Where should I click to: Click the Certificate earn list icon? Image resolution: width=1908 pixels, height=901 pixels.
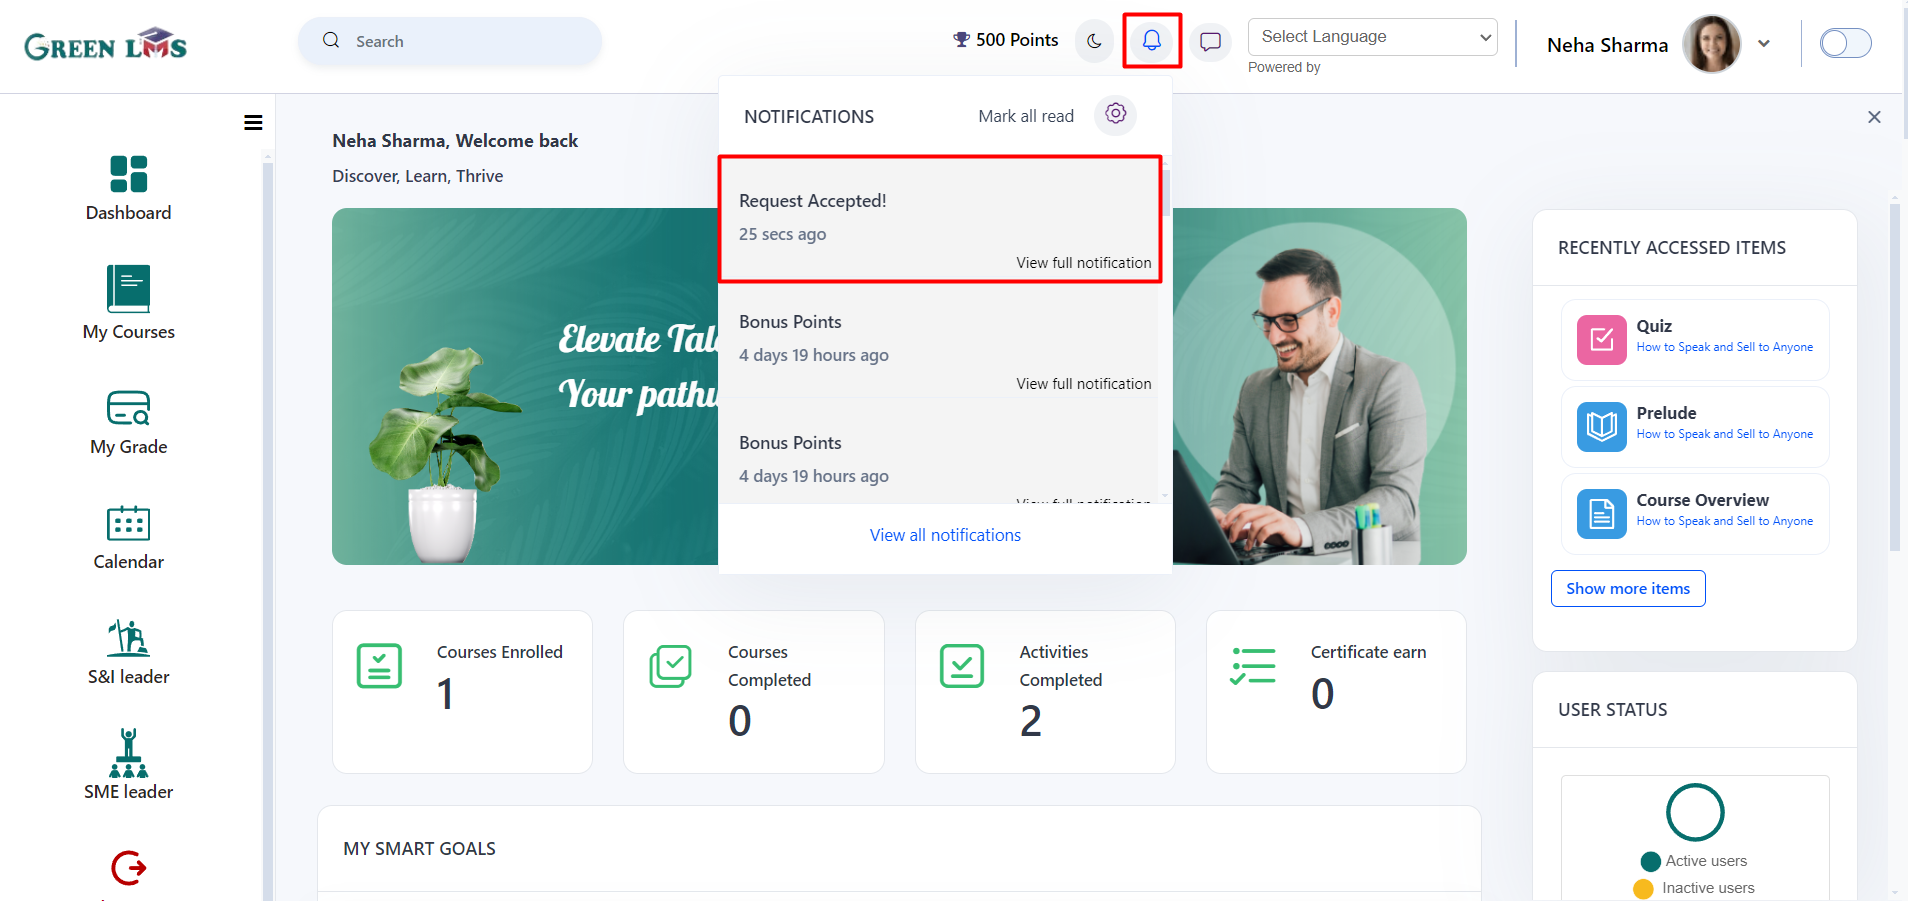pos(1253,666)
